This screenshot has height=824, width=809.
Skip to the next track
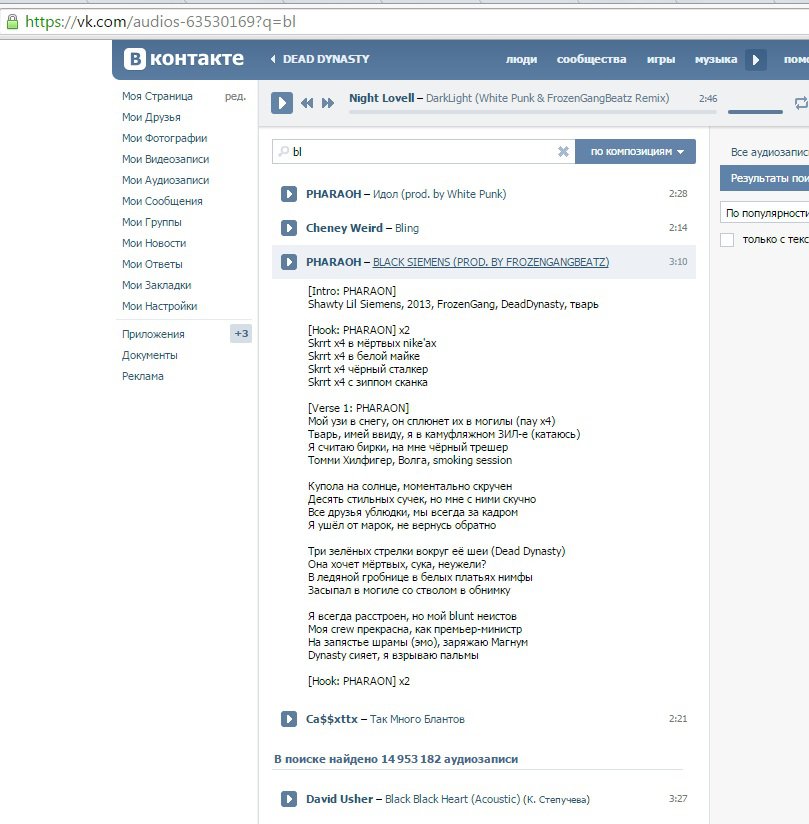tap(328, 103)
